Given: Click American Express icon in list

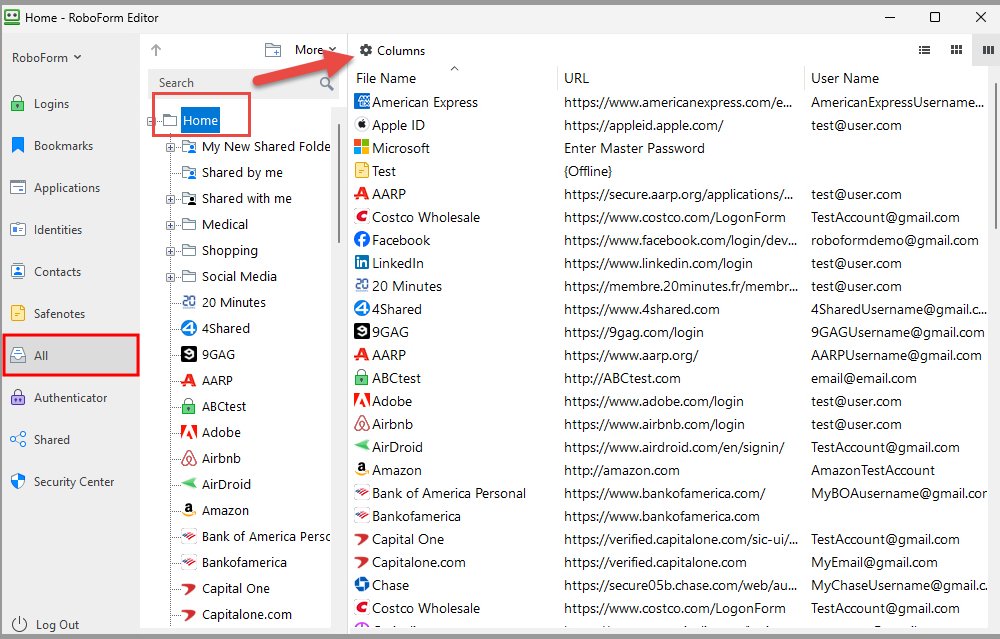Looking at the screenshot, I should pyautogui.click(x=362, y=101).
